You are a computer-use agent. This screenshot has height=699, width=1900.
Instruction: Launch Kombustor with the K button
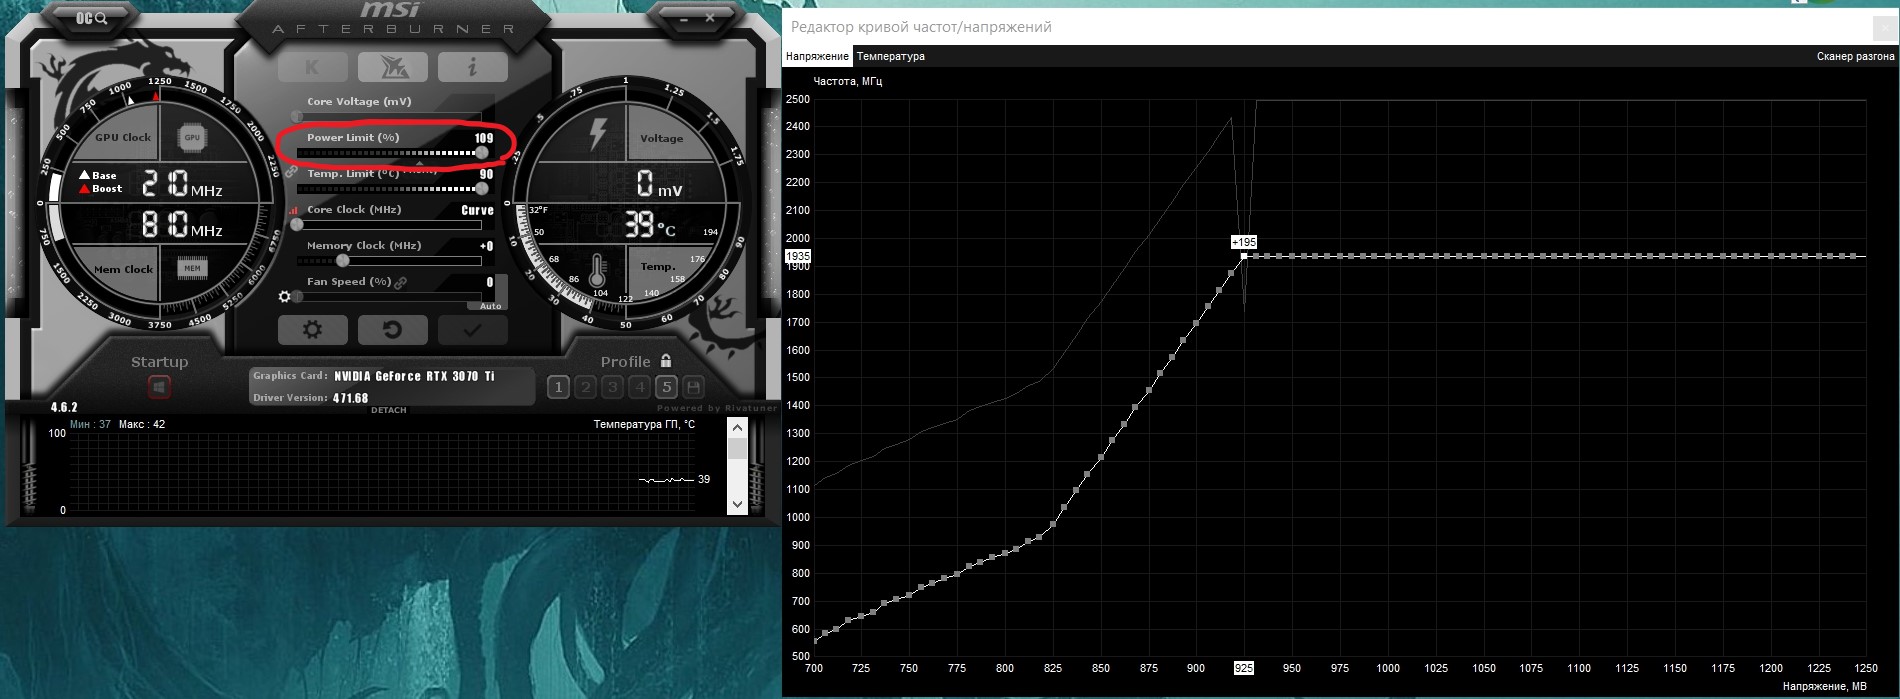coord(313,66)
